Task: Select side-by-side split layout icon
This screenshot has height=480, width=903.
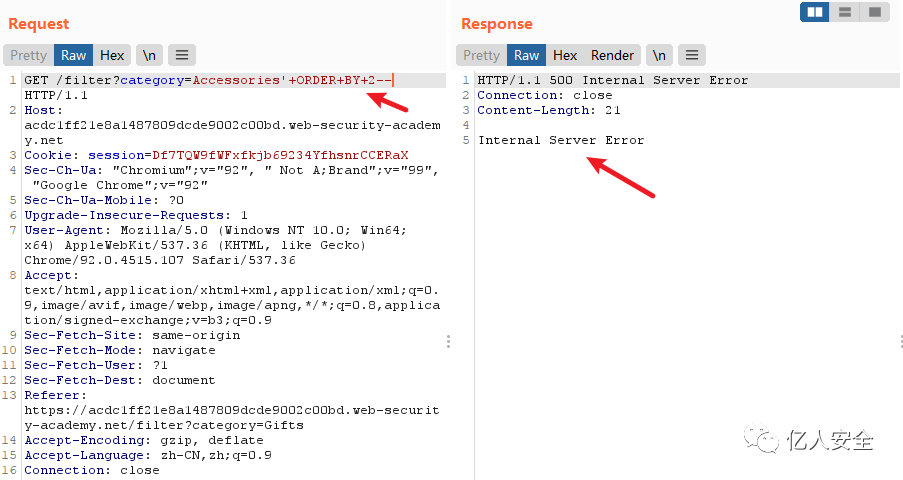Action: (x=815, y=12)
